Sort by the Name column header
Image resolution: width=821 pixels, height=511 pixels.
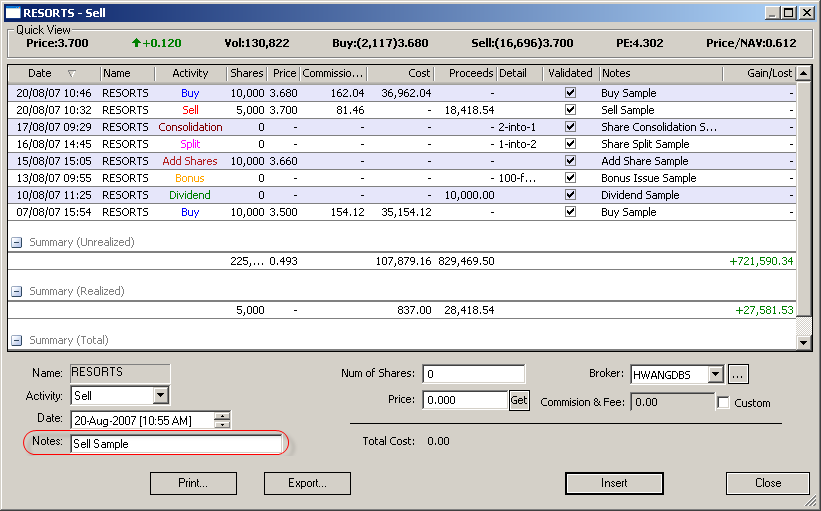tap(127, 73)
